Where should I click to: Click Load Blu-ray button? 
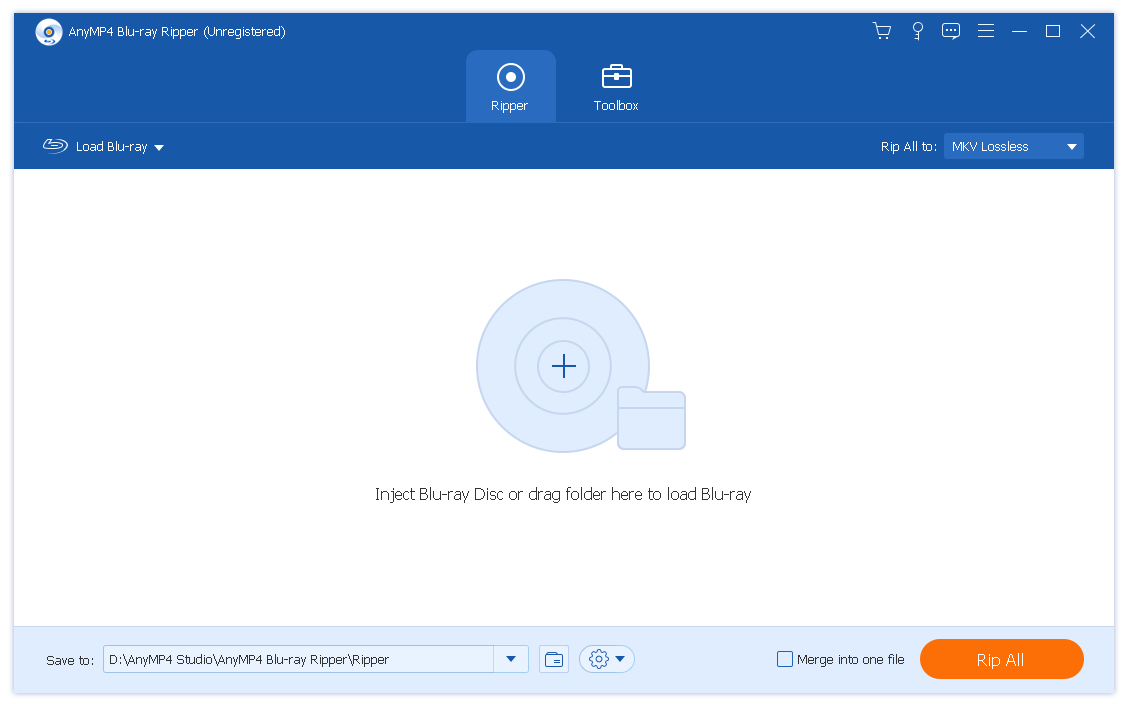tap(95, 146)
